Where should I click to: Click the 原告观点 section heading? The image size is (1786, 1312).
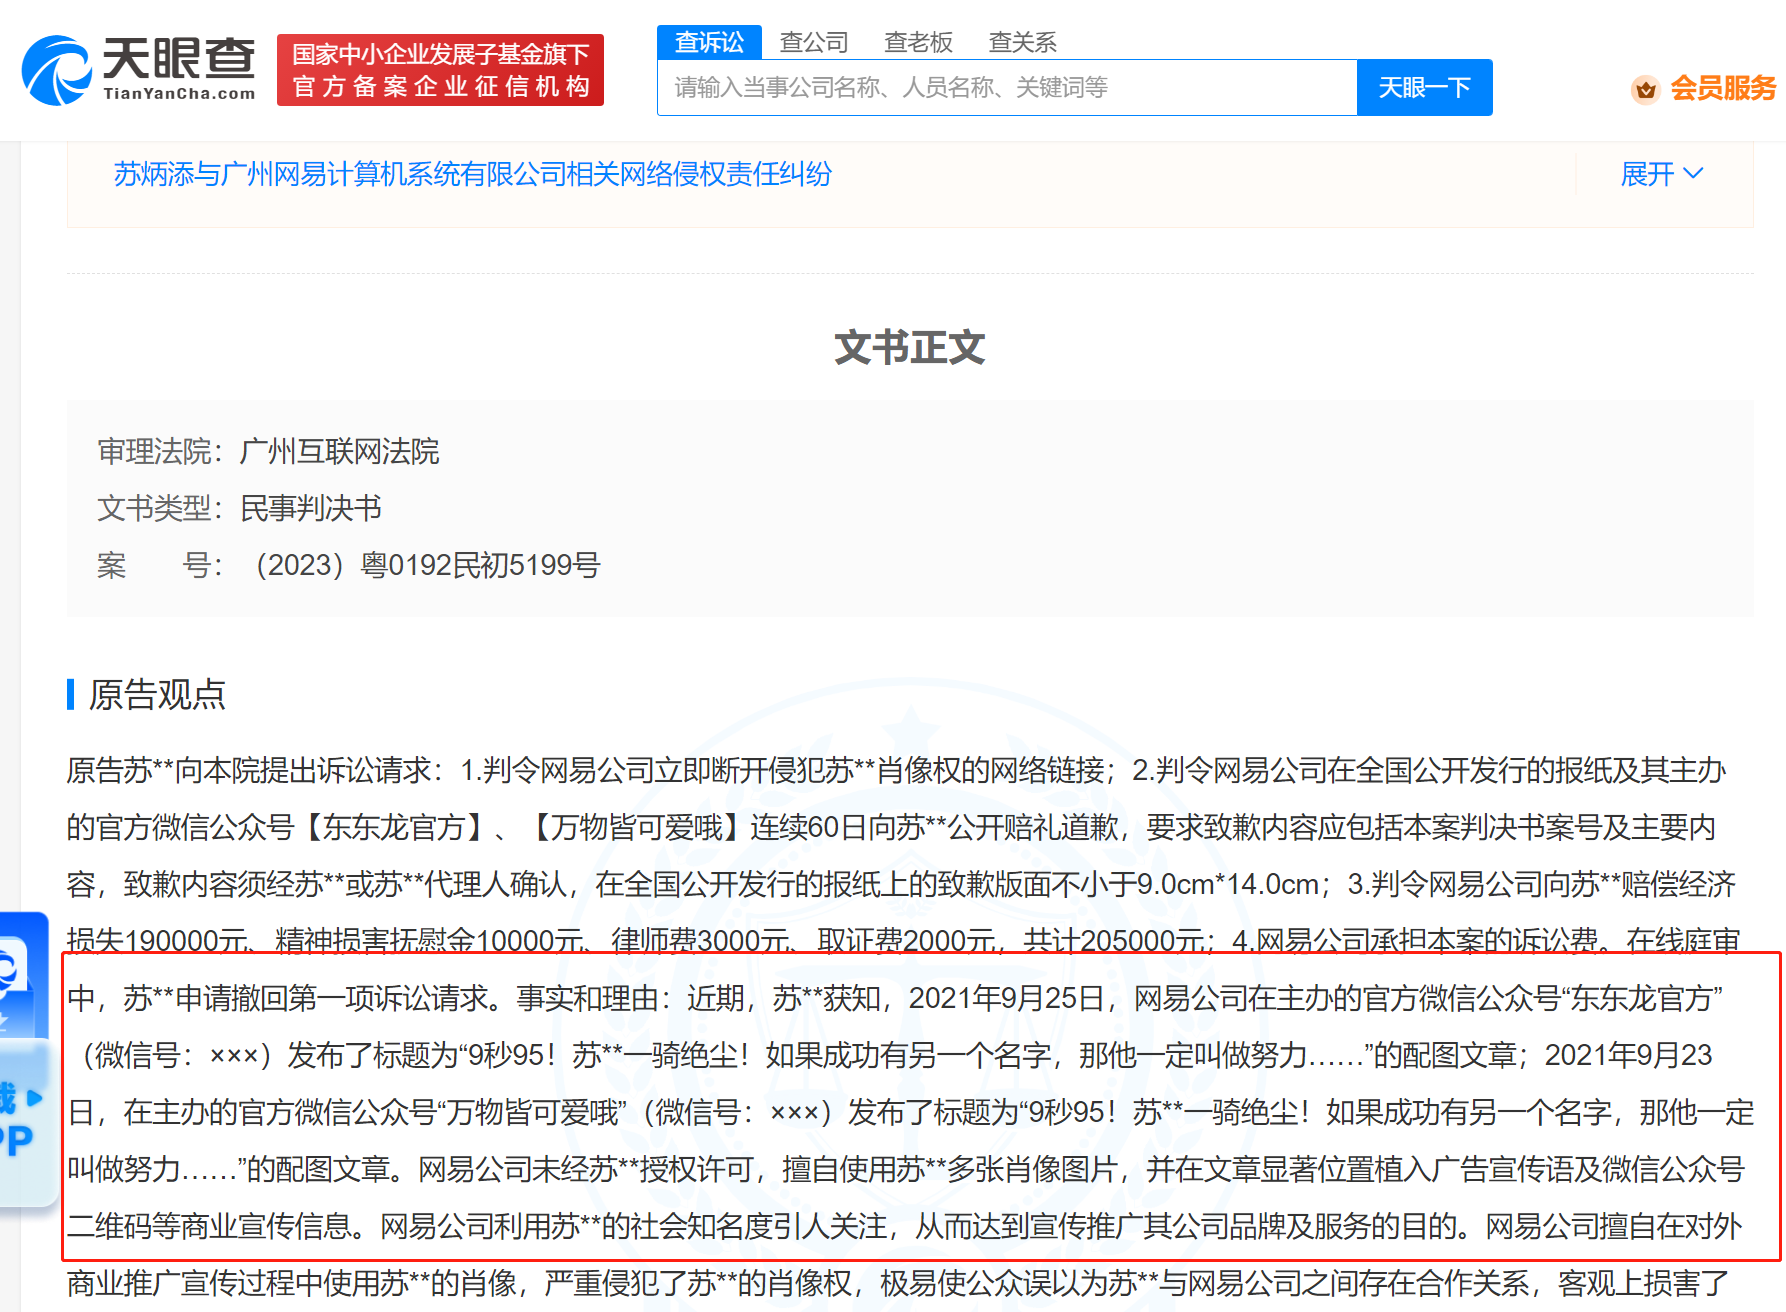(157, 694)
